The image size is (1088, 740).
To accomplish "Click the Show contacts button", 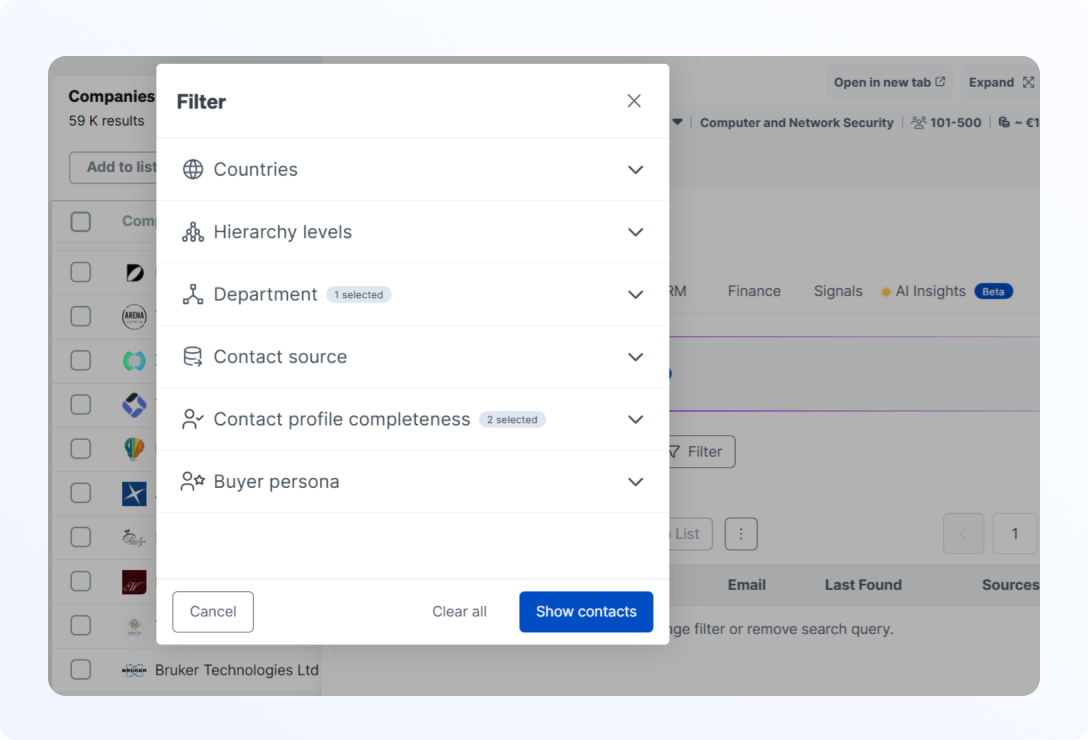I will (x=586, y=612).
